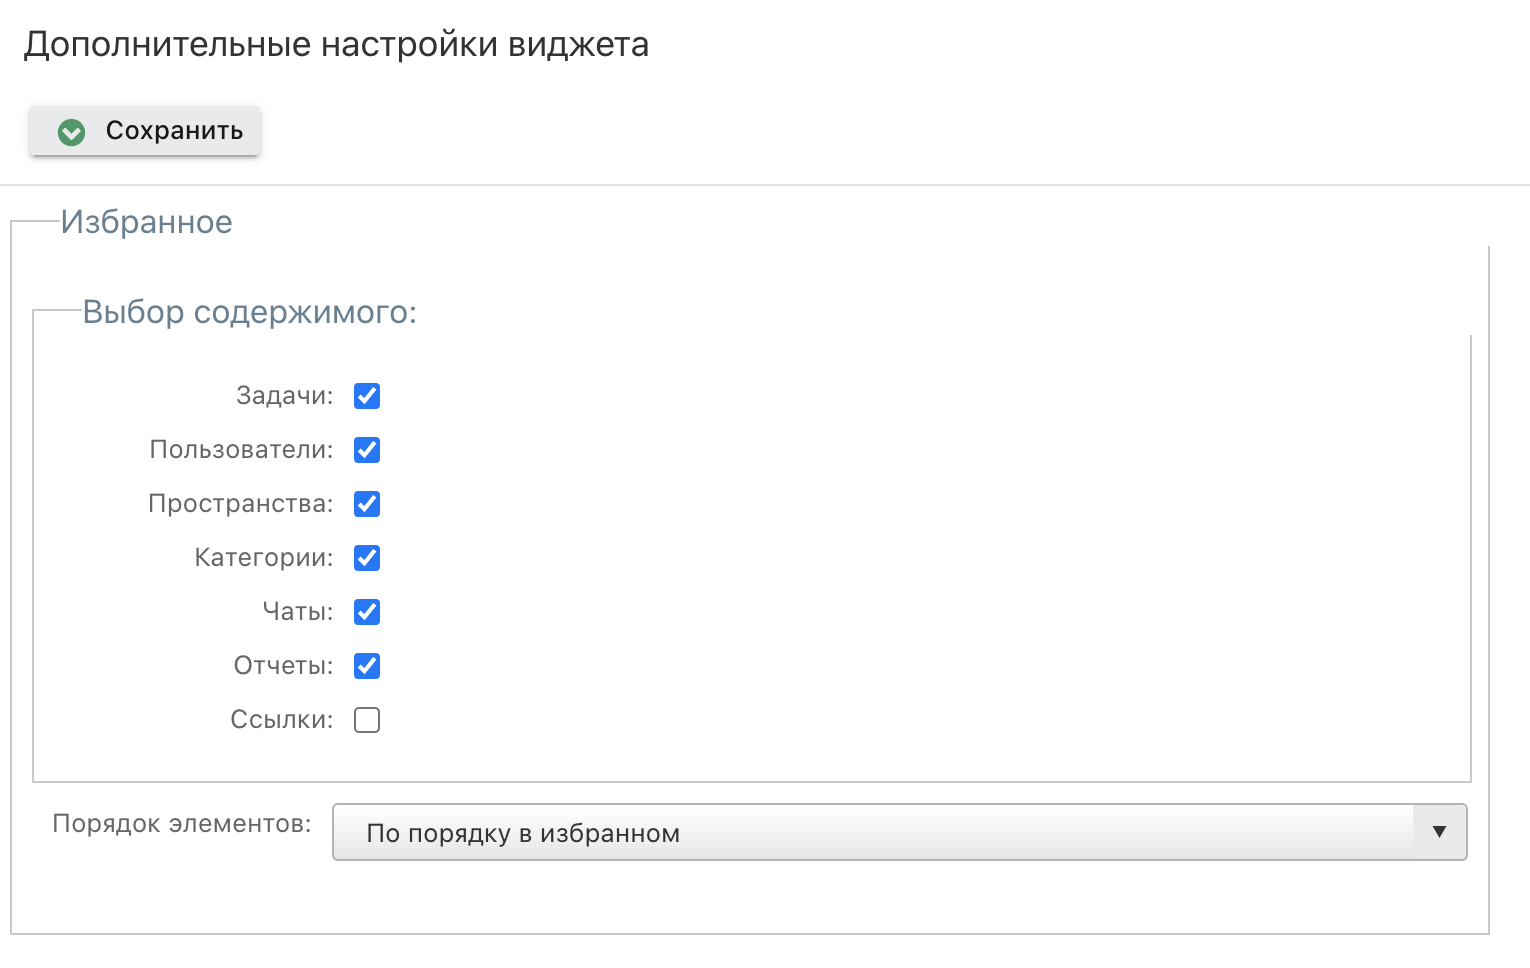
Task: Toggle the Пользователи checkbox
Action: coord(367,450)
